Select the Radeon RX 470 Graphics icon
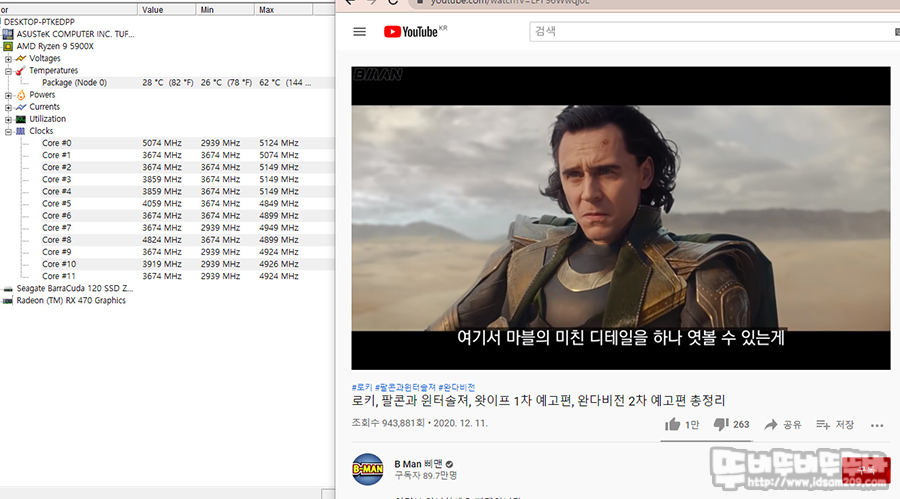 (x=8, y=301)
